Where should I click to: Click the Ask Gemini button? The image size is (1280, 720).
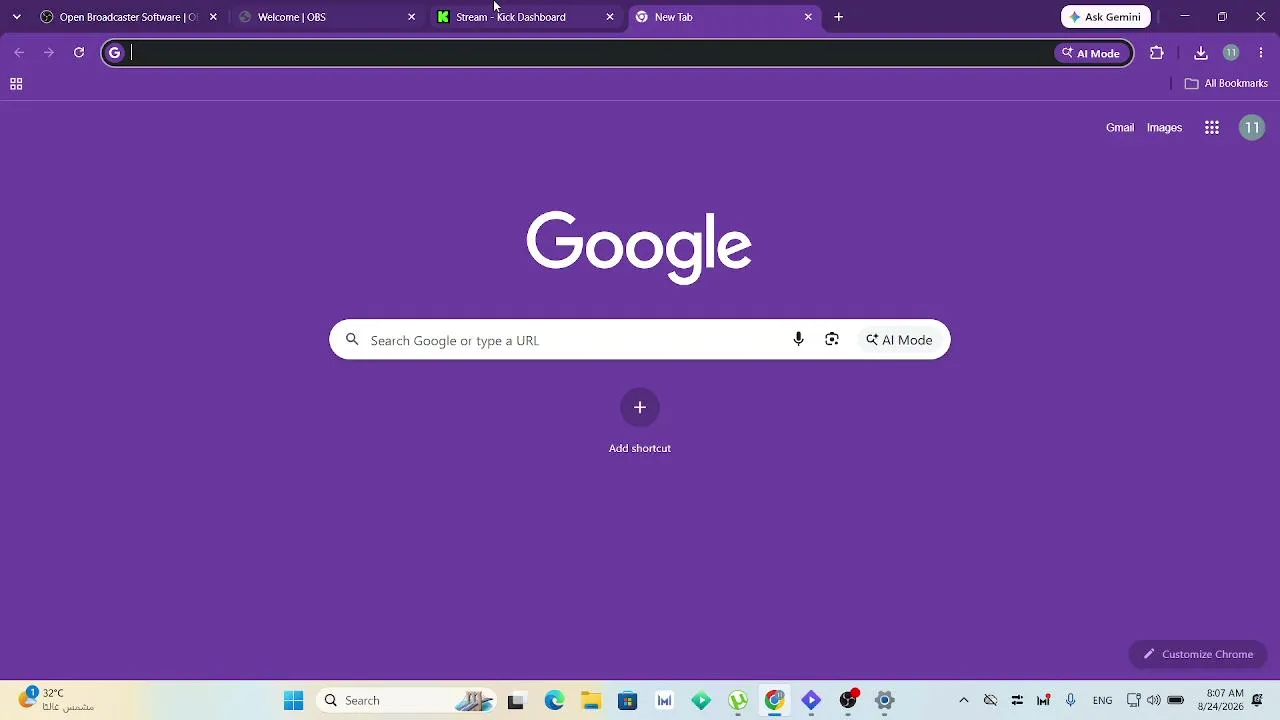(x=1105, y=17)
